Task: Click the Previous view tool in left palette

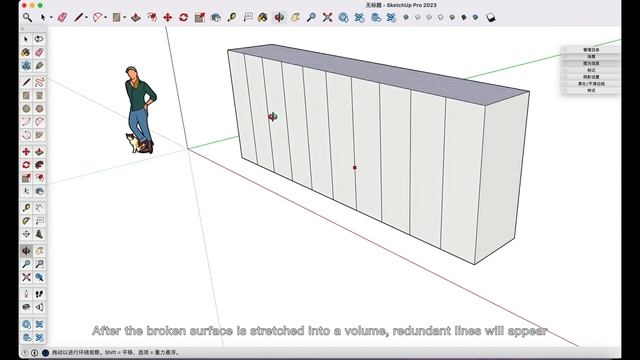Action: click(x=39, y=277)
